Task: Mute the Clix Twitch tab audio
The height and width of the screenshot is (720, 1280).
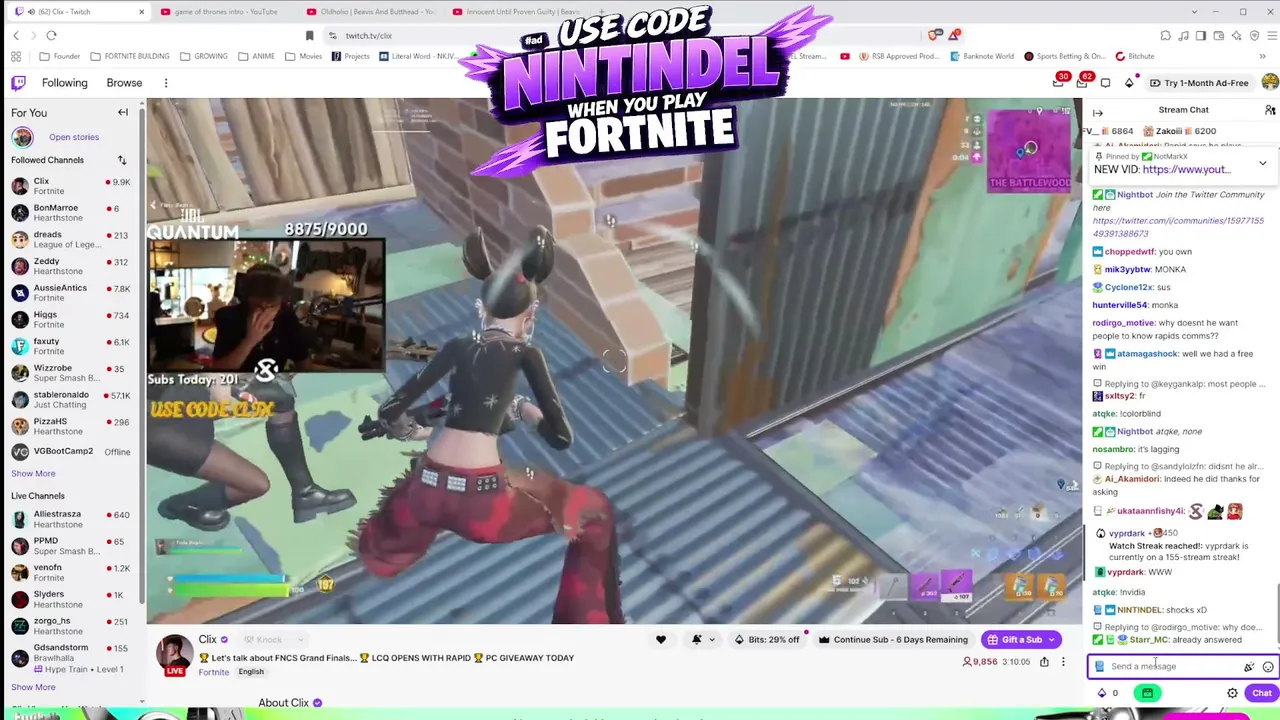Action: point(32,12)
